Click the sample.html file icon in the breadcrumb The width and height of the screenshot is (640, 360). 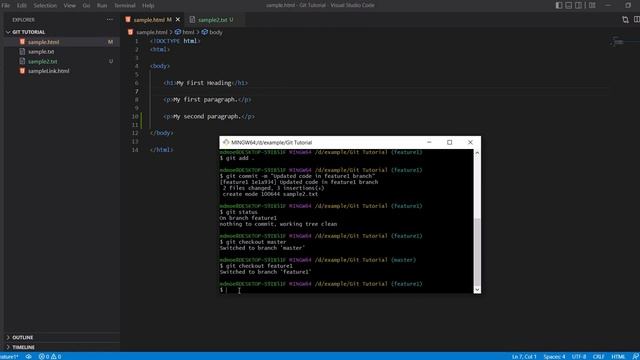point(131,32)
